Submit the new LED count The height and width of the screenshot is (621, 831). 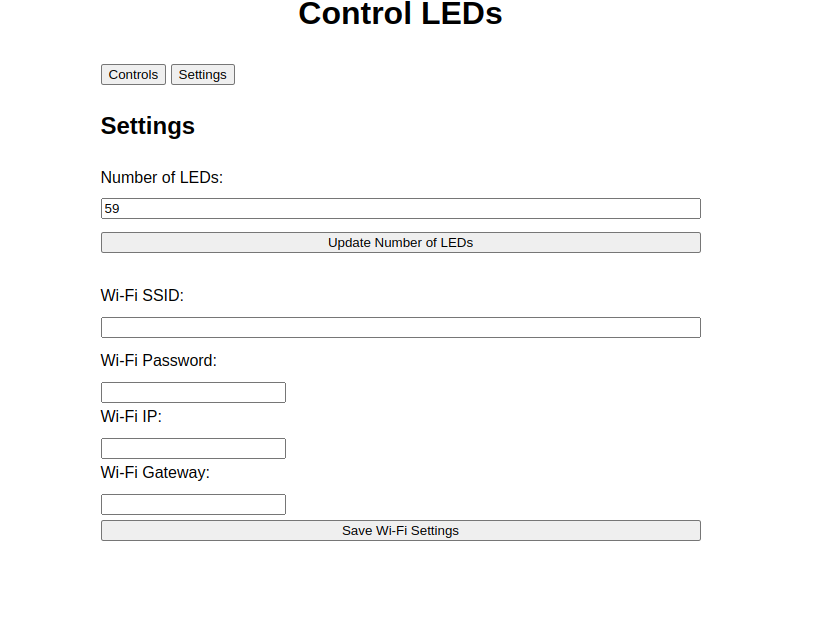pyautogui.click(x=400, y=242)
